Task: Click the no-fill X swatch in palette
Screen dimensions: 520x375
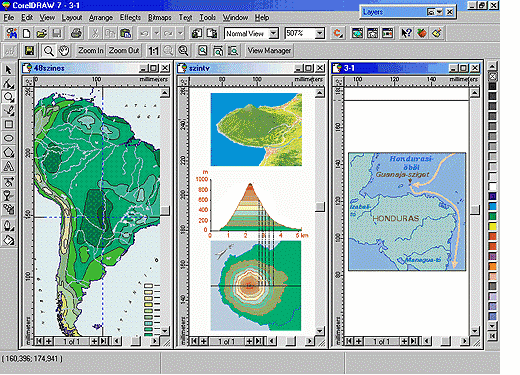Action: tap(492, 77)
